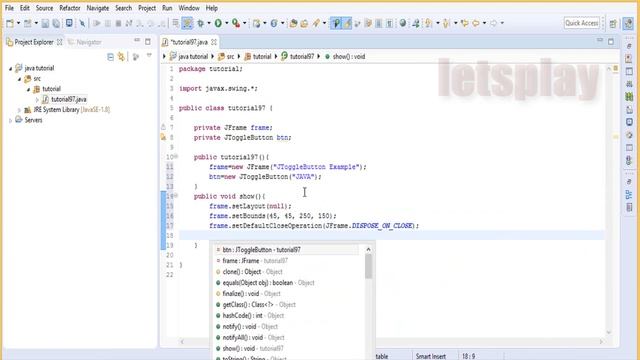Open the New dropdown arrow

coord(18,23)
